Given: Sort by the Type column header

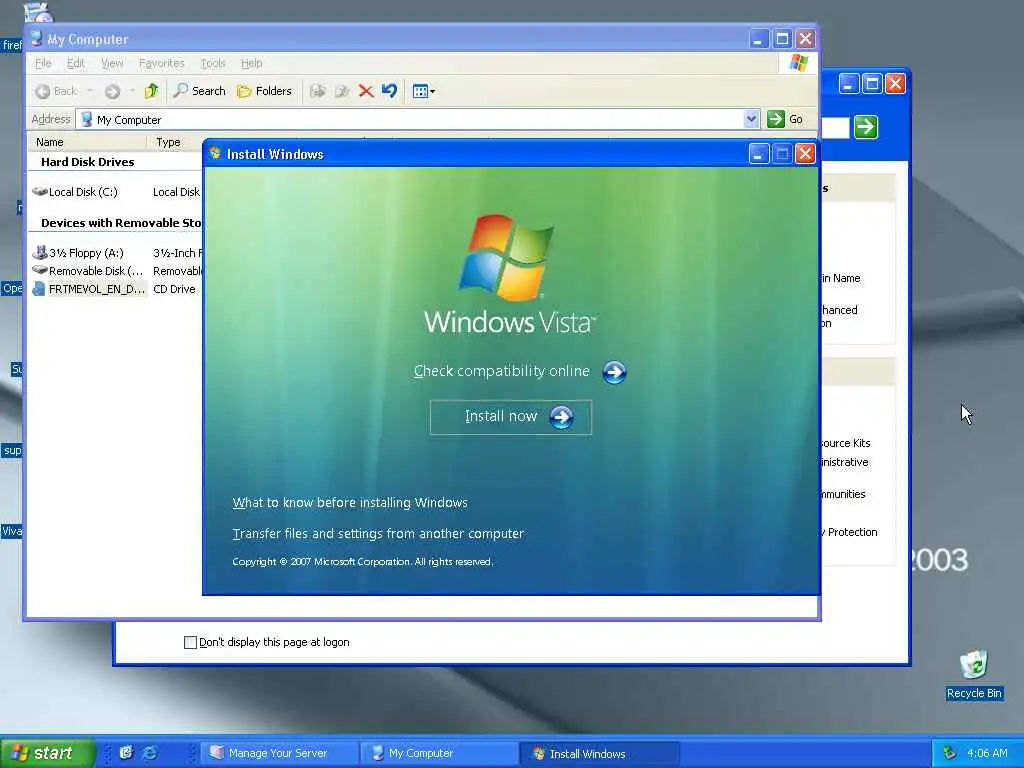Looking at the screenshot, I should pos(176,142).
